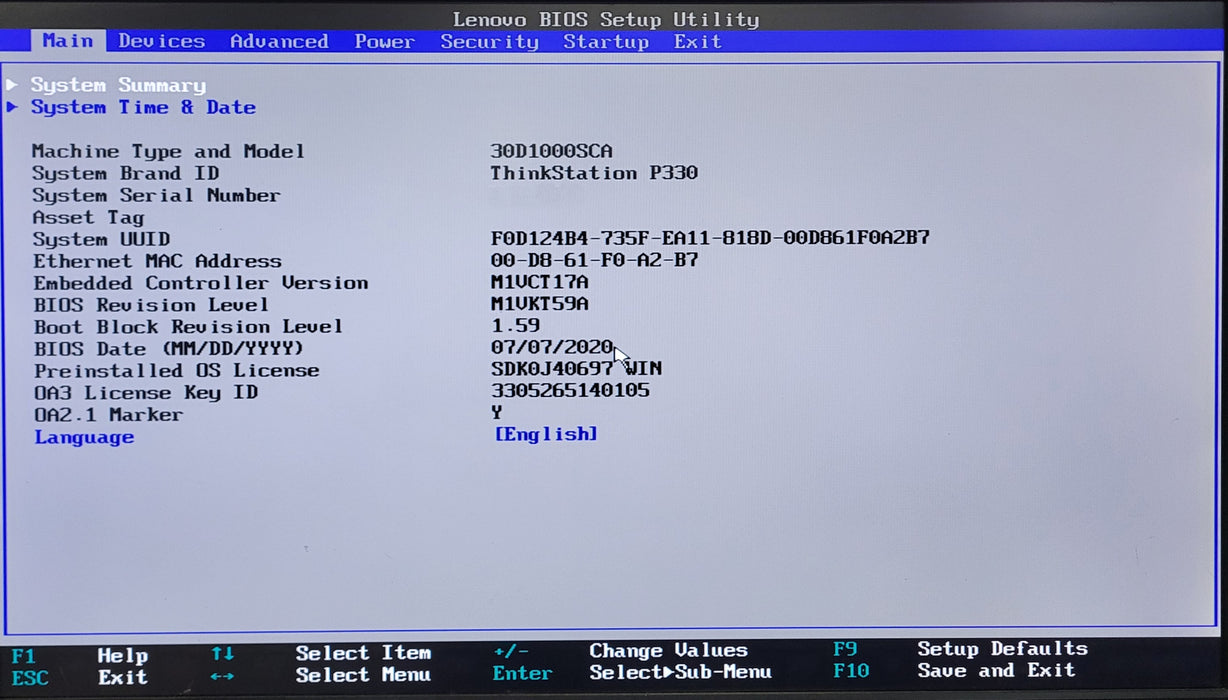Open the Security tab
This screenshot has height=700, width=1228.
tap(489, 41)
